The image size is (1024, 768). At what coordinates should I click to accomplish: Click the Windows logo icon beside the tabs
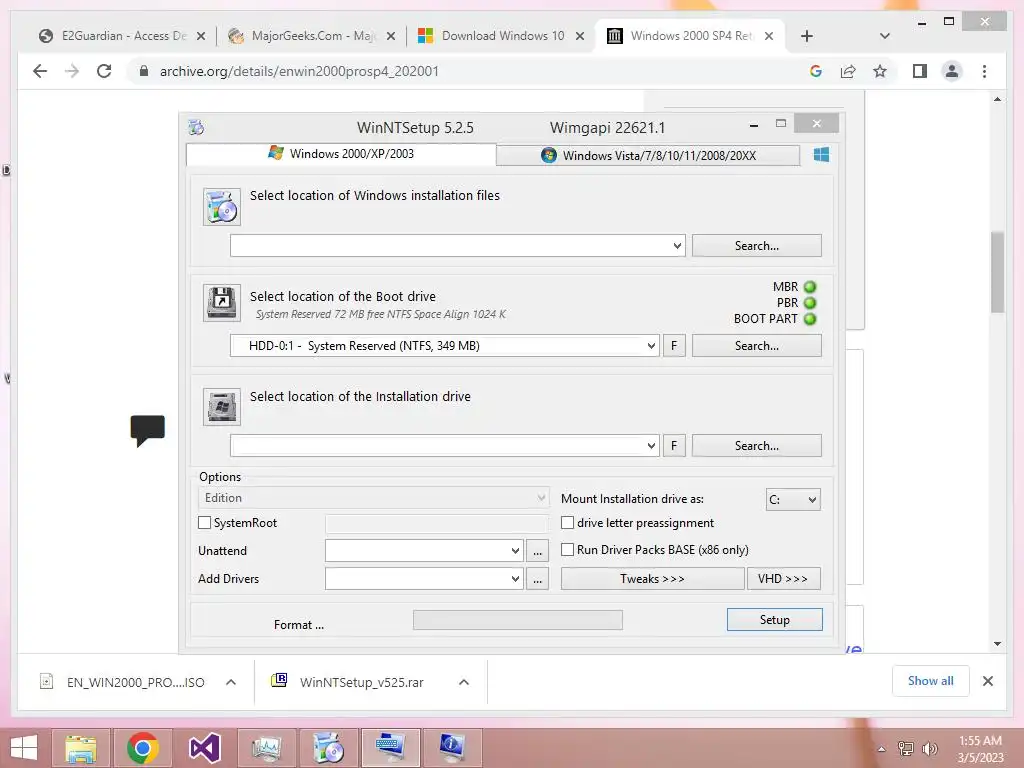[x=822, y=155]
